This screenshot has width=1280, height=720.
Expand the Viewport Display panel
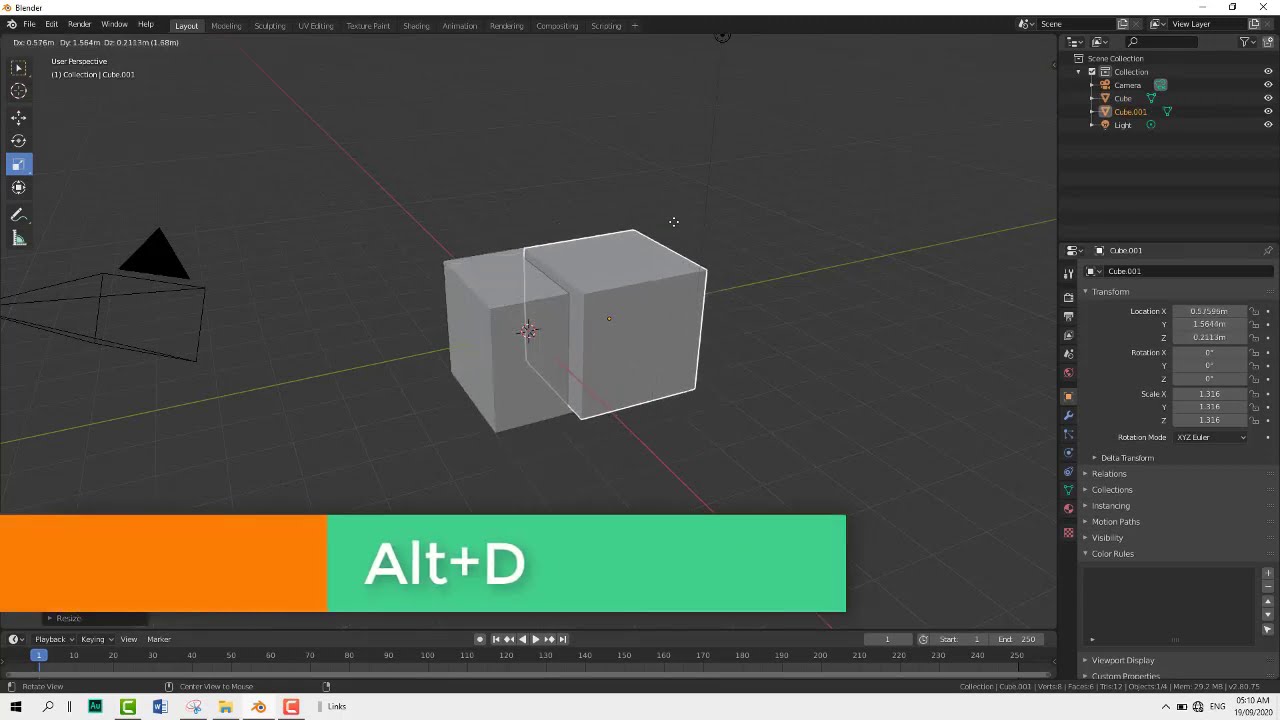tap(1122, 660)
